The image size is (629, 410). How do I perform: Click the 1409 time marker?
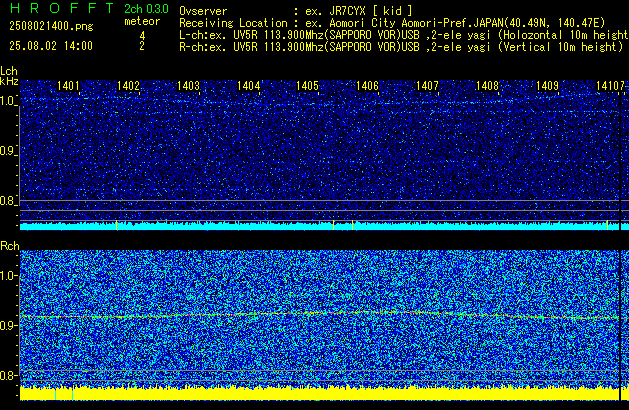pyautogui.click(x=547, y=86)
